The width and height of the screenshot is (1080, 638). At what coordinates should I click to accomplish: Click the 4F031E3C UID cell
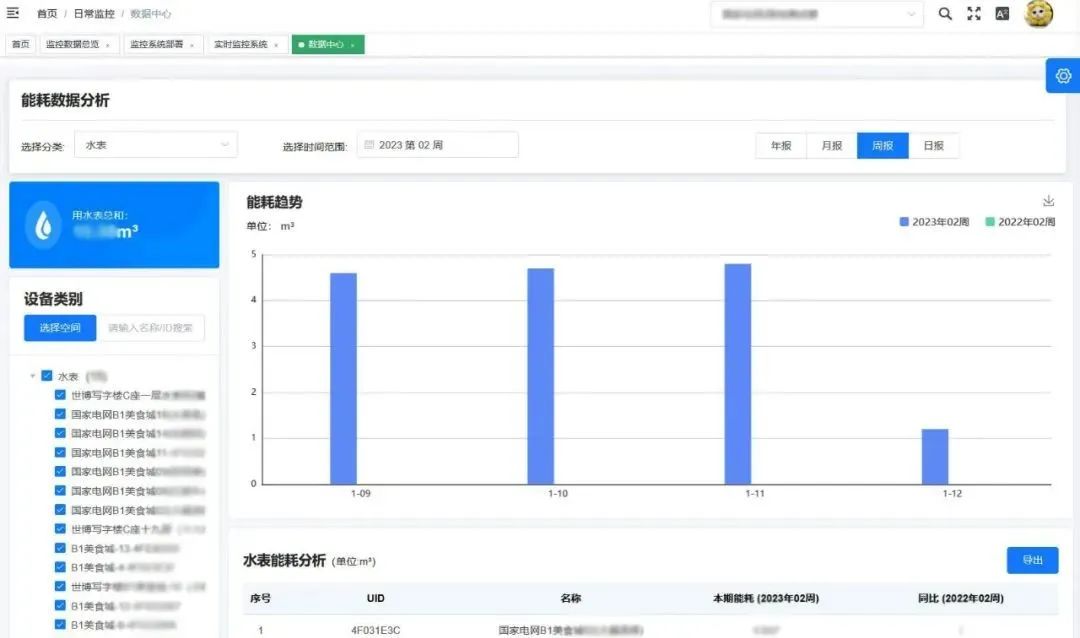375,630
